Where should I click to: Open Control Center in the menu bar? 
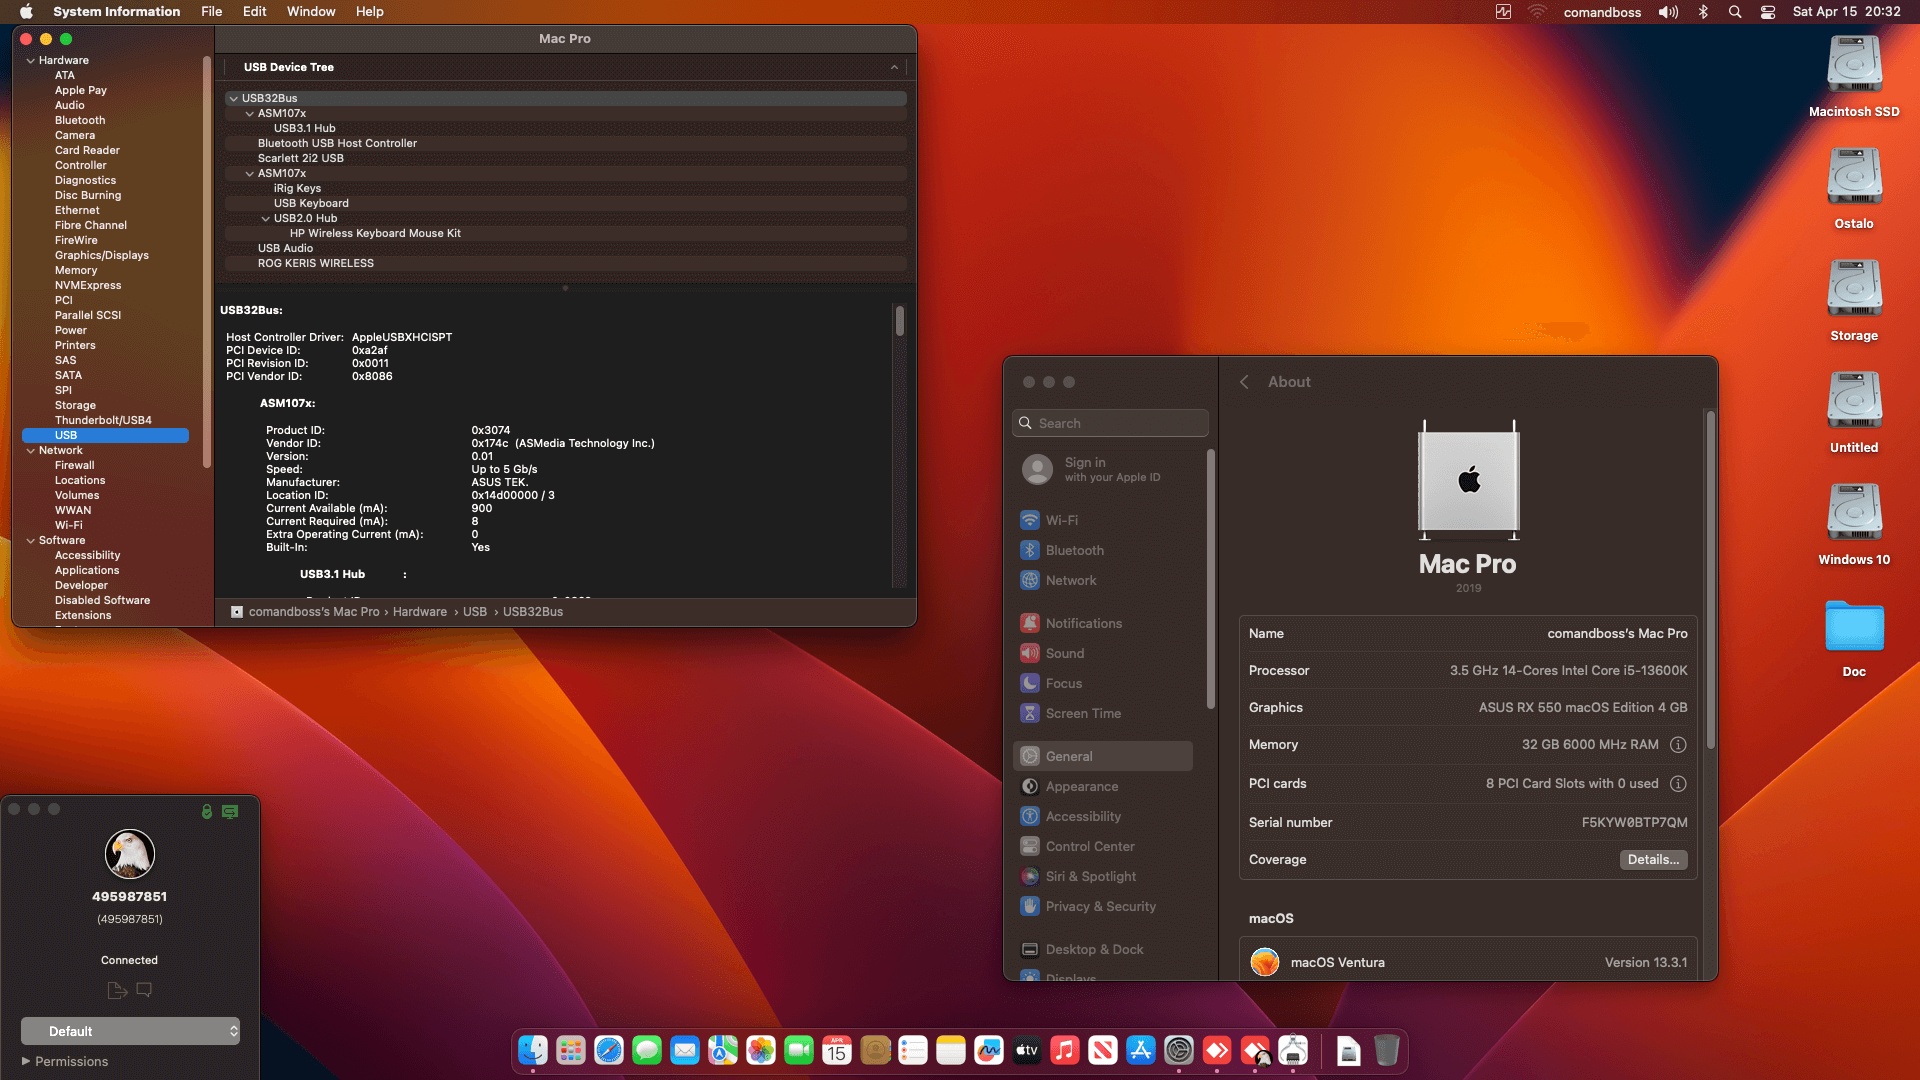pyautogui.click(x=1768, y=12)
